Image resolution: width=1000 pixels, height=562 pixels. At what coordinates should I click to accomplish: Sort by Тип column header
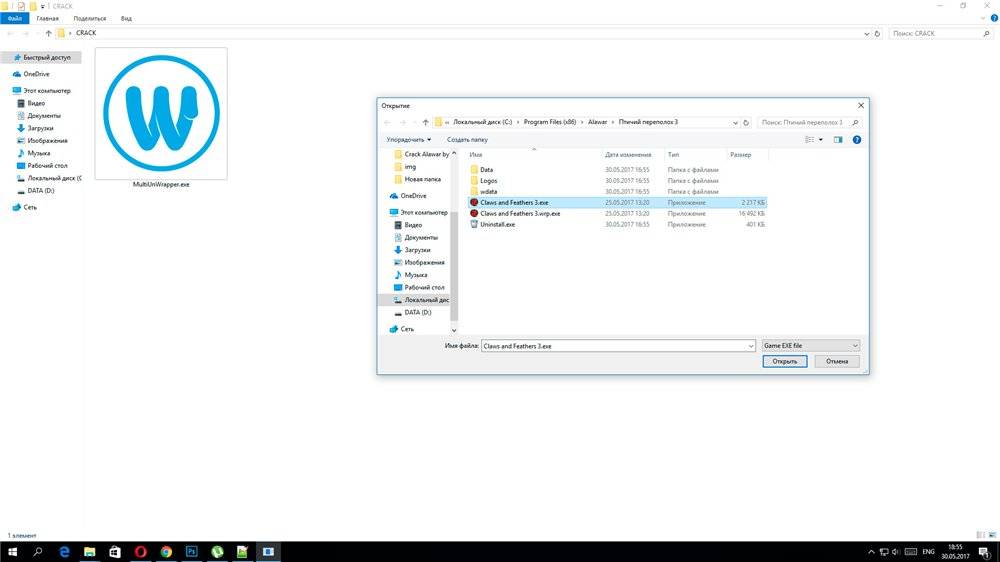(x=673, y=154)
